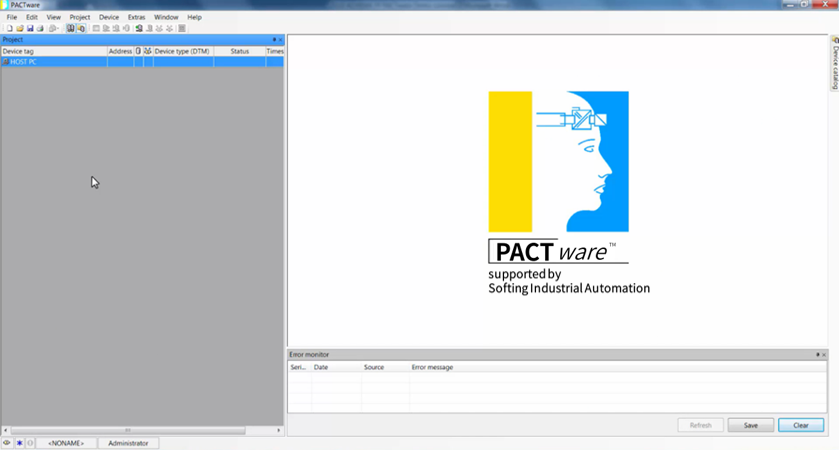Pin the Project panel
This screenshot has height=450, width=839.
tap(274, 40)
